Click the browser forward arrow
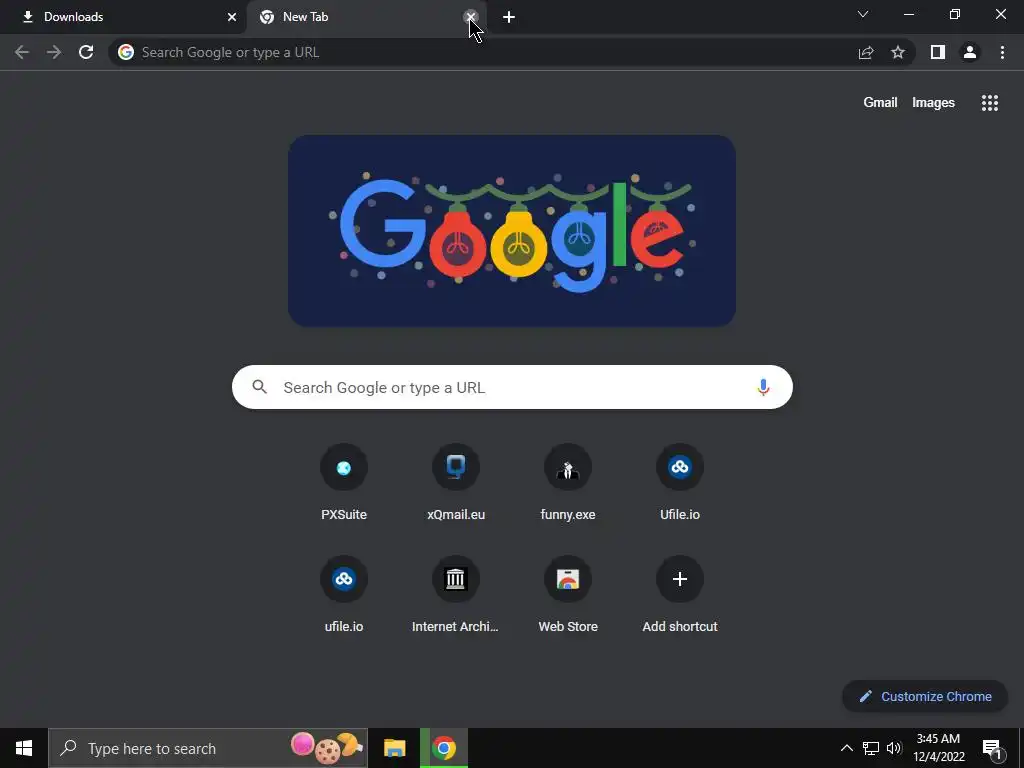The height and width of the screenshot is (768, 1024). point(54,52)
